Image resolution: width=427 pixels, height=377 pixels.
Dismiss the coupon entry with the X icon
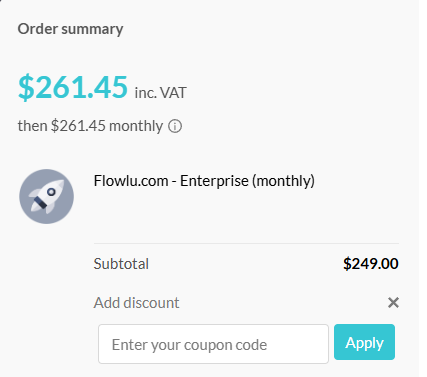(x=393, y=303)
